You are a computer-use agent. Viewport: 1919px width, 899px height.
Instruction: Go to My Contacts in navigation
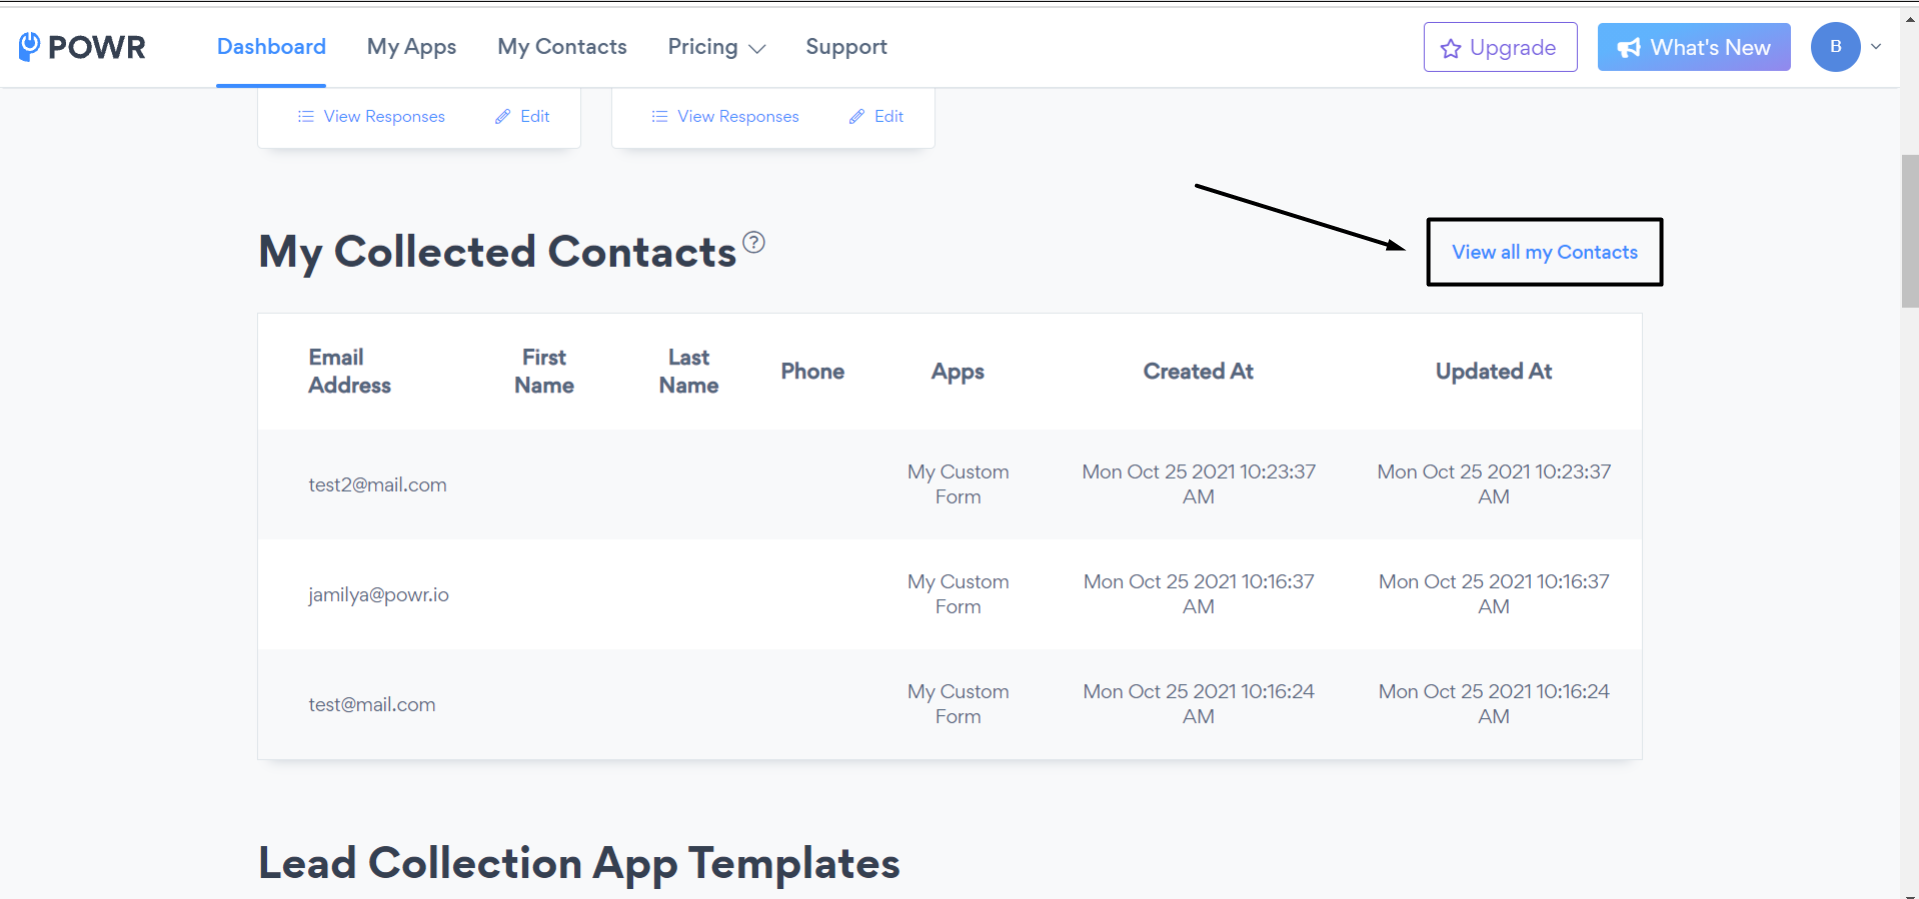click(562, 47)
